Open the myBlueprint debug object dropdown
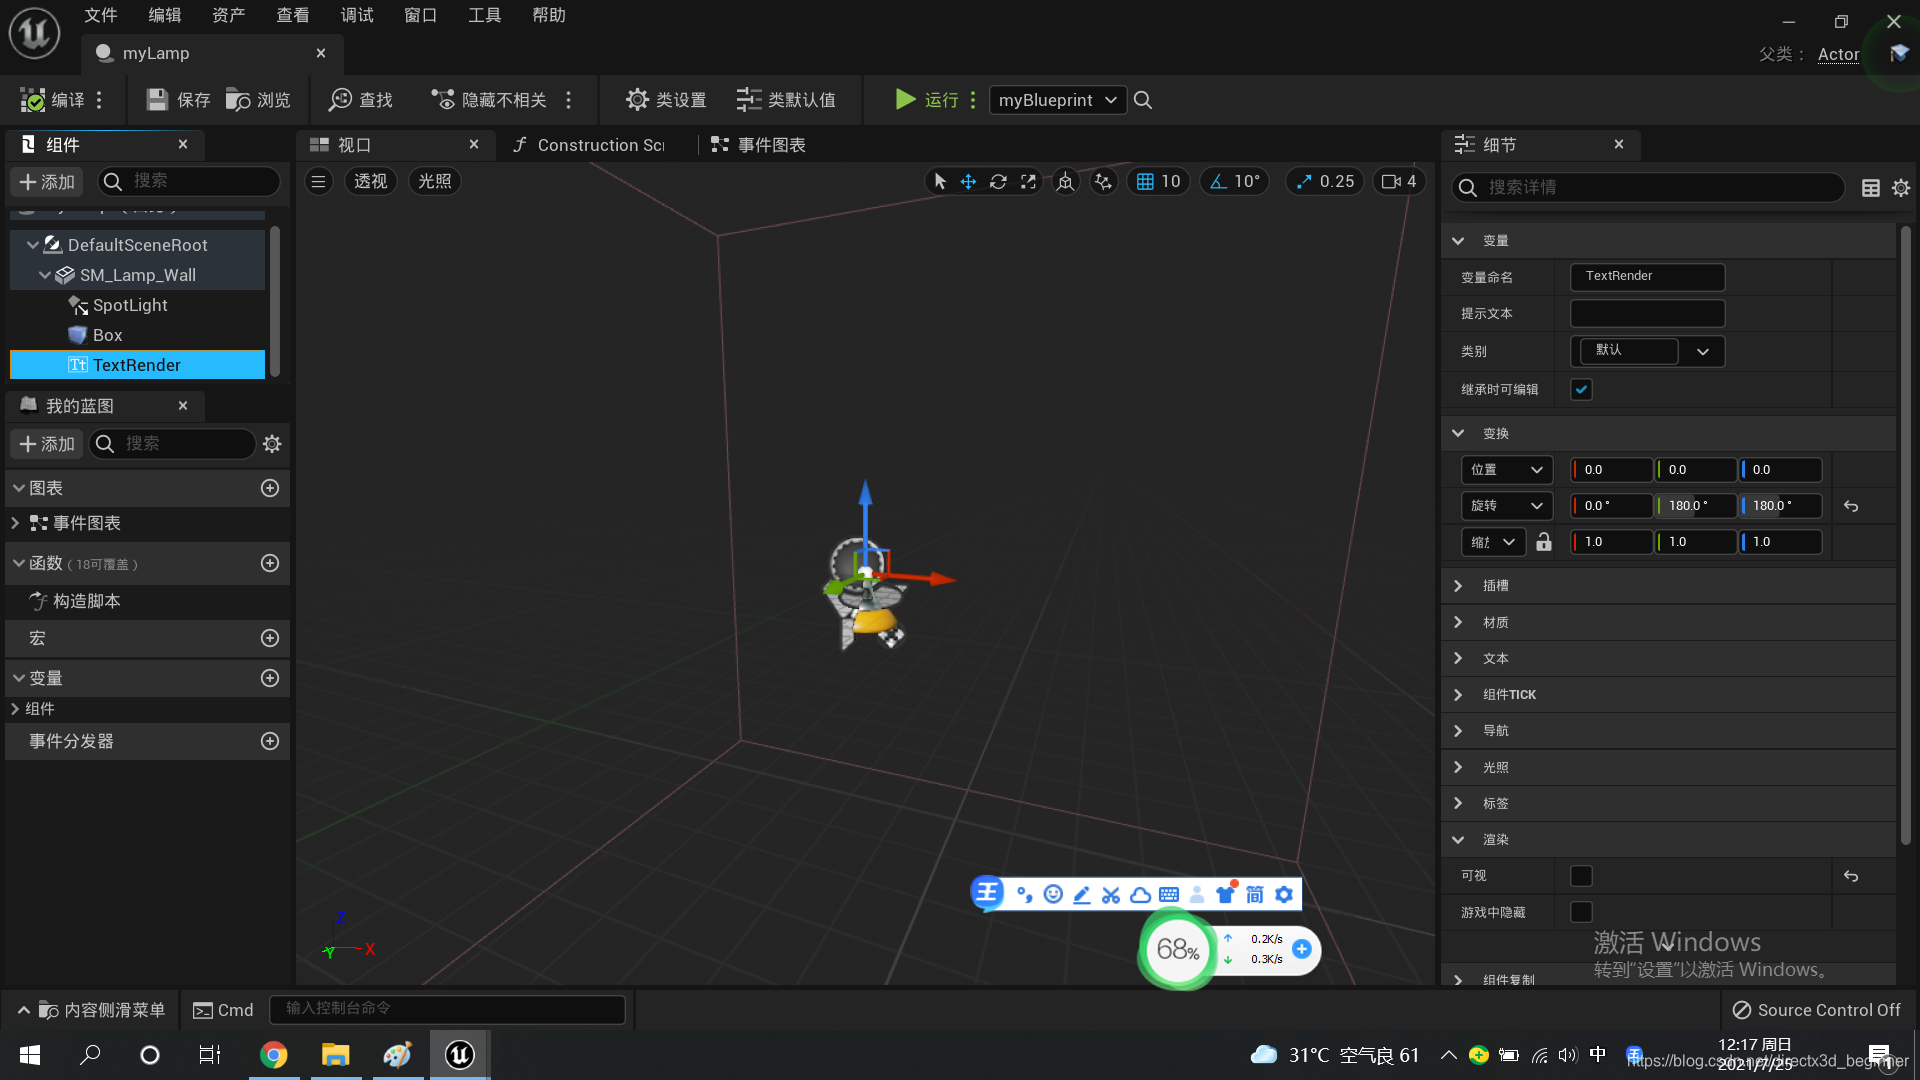 point(1057,100)
